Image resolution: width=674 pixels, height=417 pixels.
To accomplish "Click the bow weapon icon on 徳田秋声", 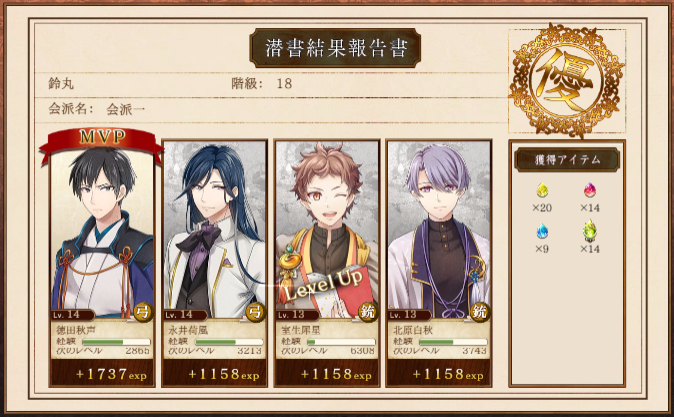I will pos(143,312).
